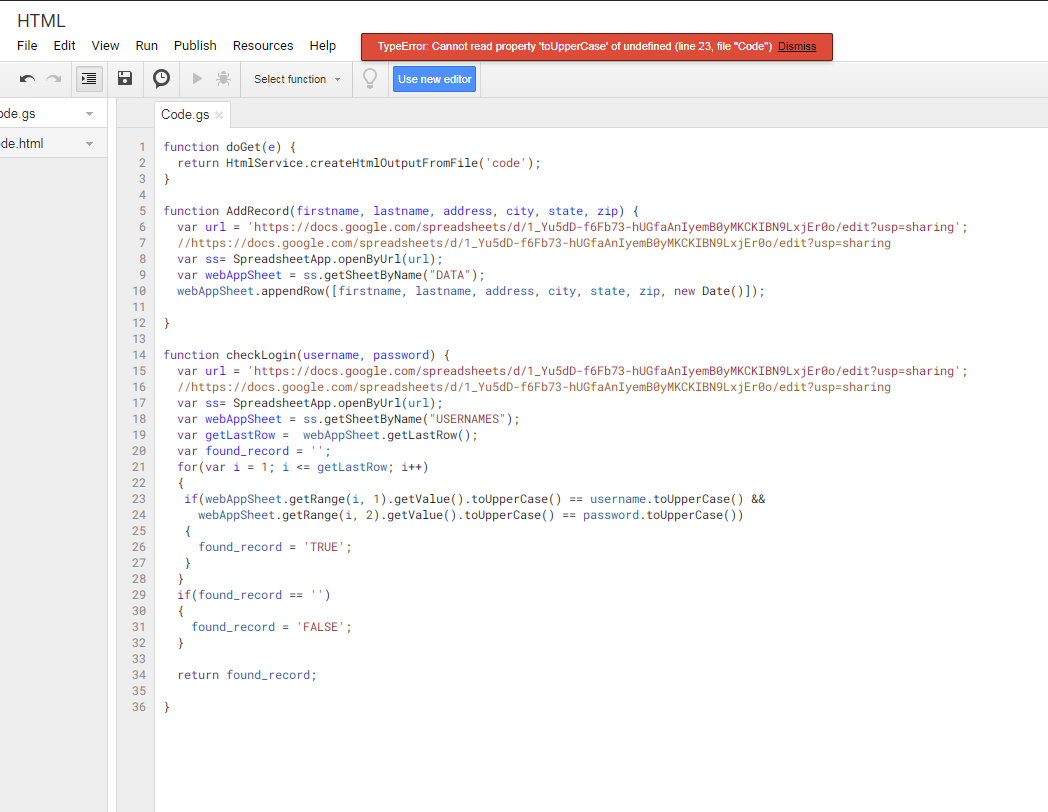Image resolution: width=1048 pixels, height=812 pixels.
Task: Toggle the indent formatting button
Action: click(89, 79)
